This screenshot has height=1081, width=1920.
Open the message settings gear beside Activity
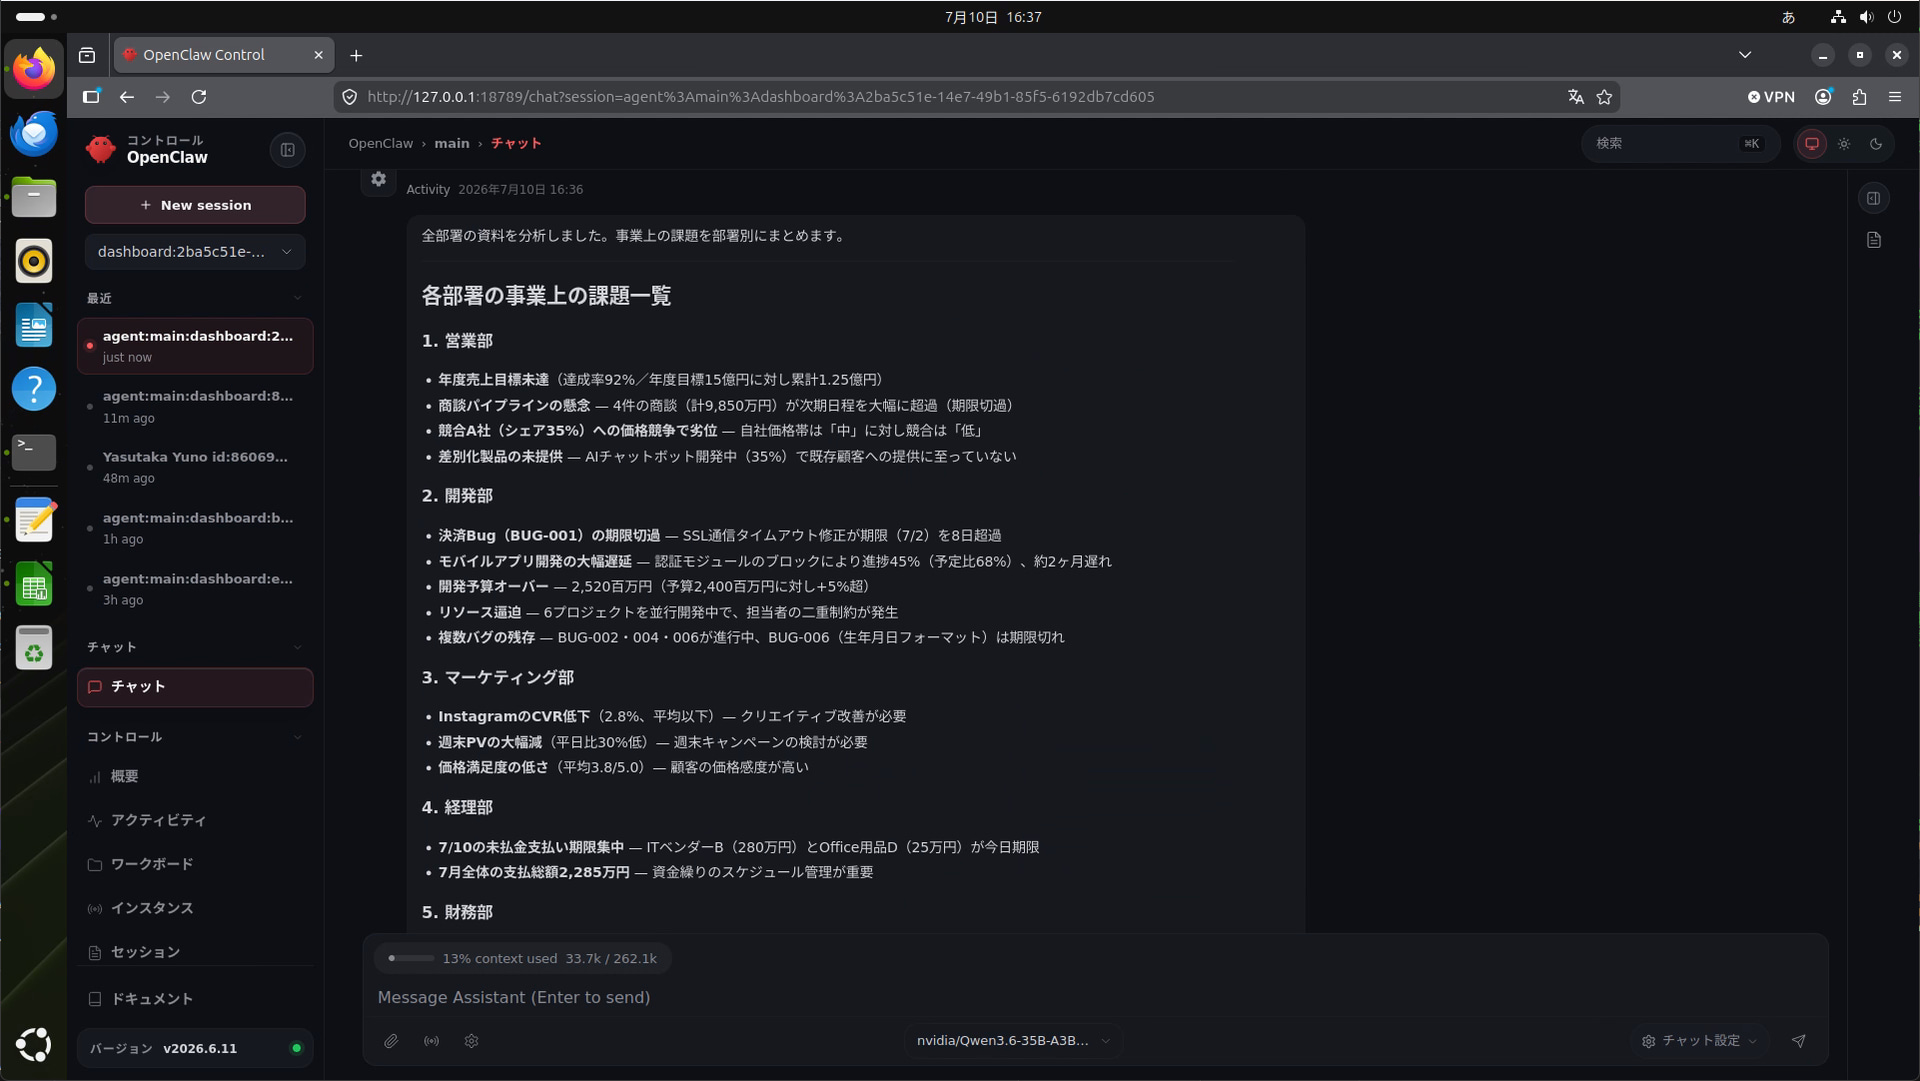click(378, 179)
